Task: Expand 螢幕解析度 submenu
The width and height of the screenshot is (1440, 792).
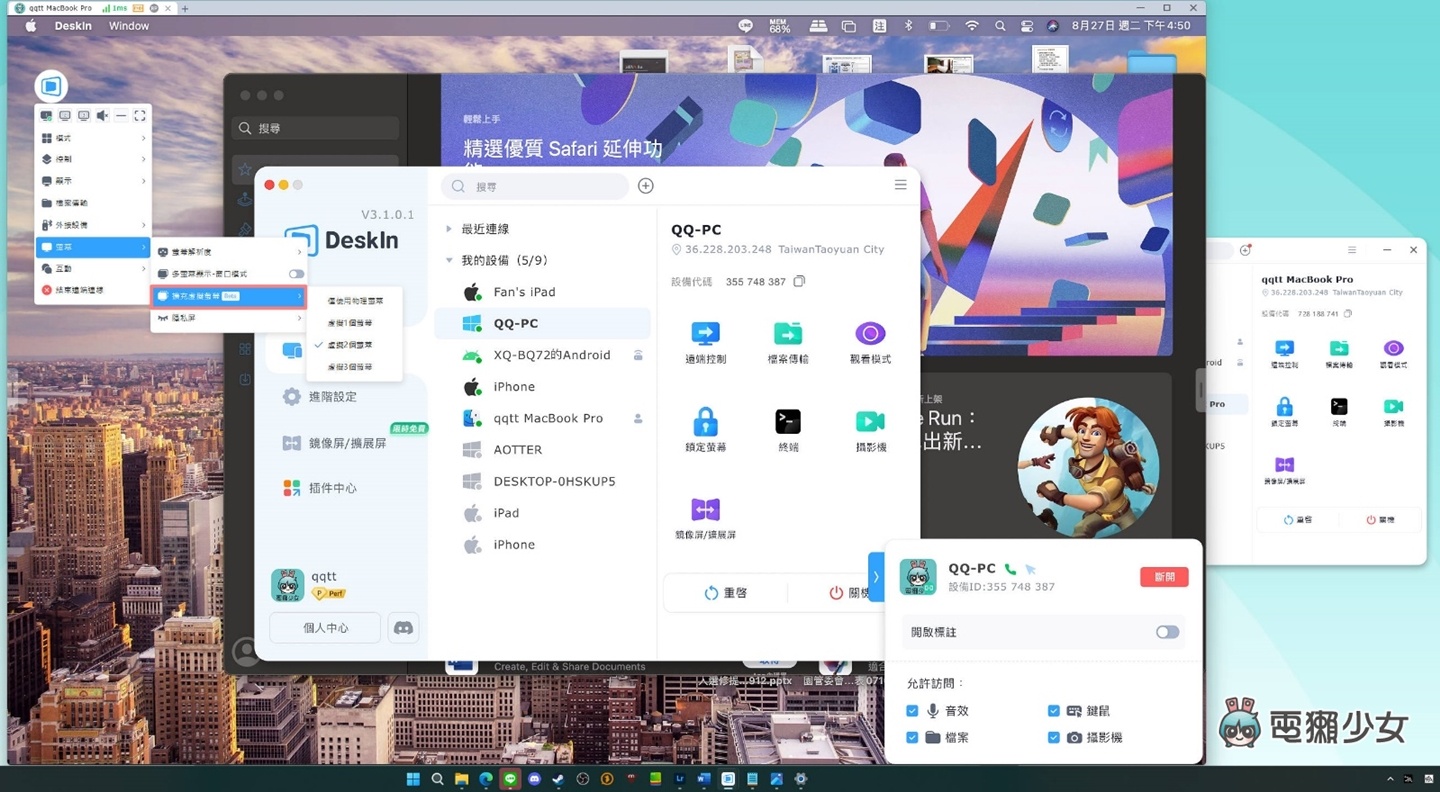Action: point(229,252)
